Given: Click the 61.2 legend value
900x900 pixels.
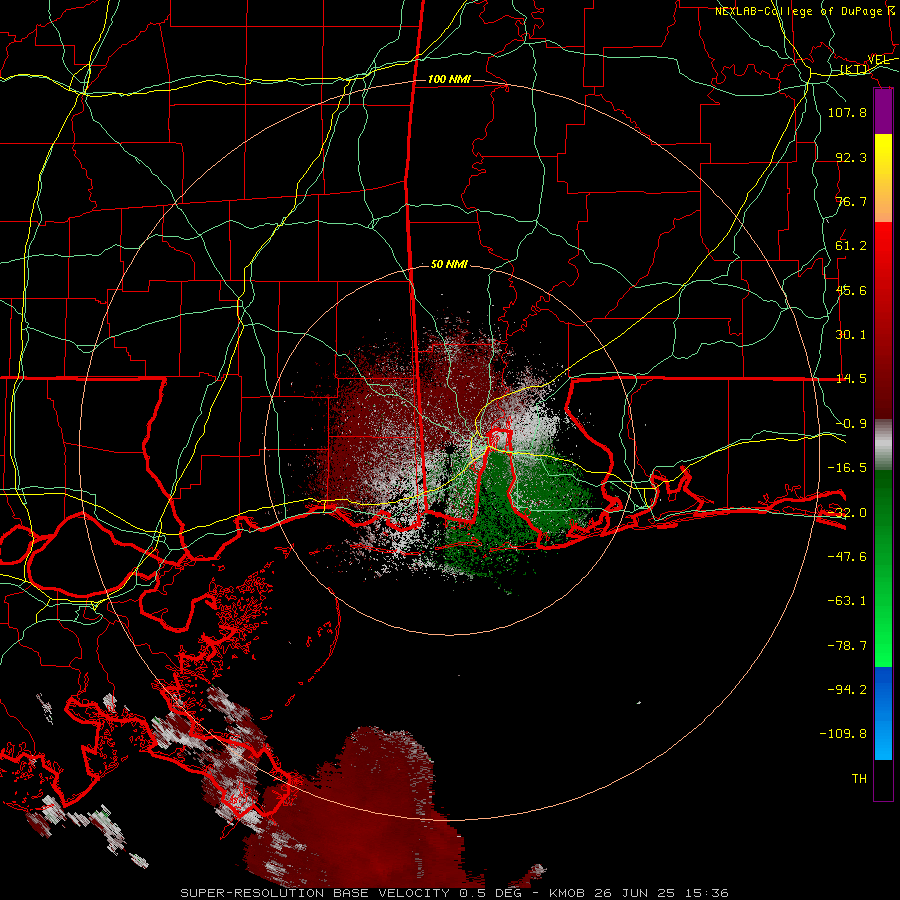Looking at the screenshot, I should (x=851, y=246).
